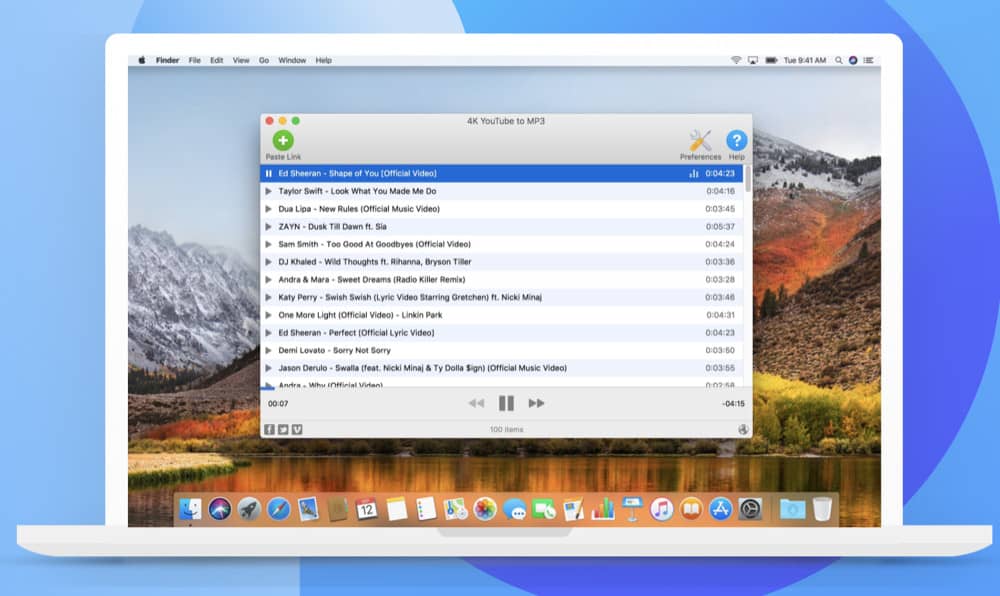1000x596 pixels.
Task: Pause playback using the center pause button
Action: click(506, 403)
